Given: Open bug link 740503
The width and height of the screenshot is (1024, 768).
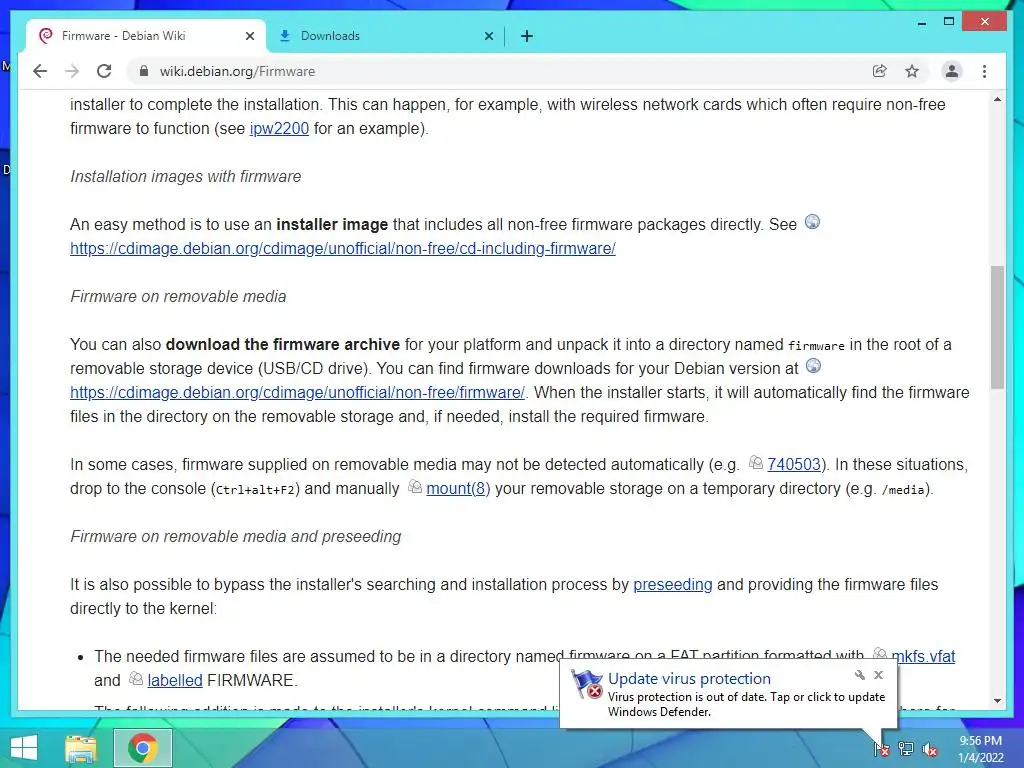Looking at the screenshot, I should click(x=793, y=464).
